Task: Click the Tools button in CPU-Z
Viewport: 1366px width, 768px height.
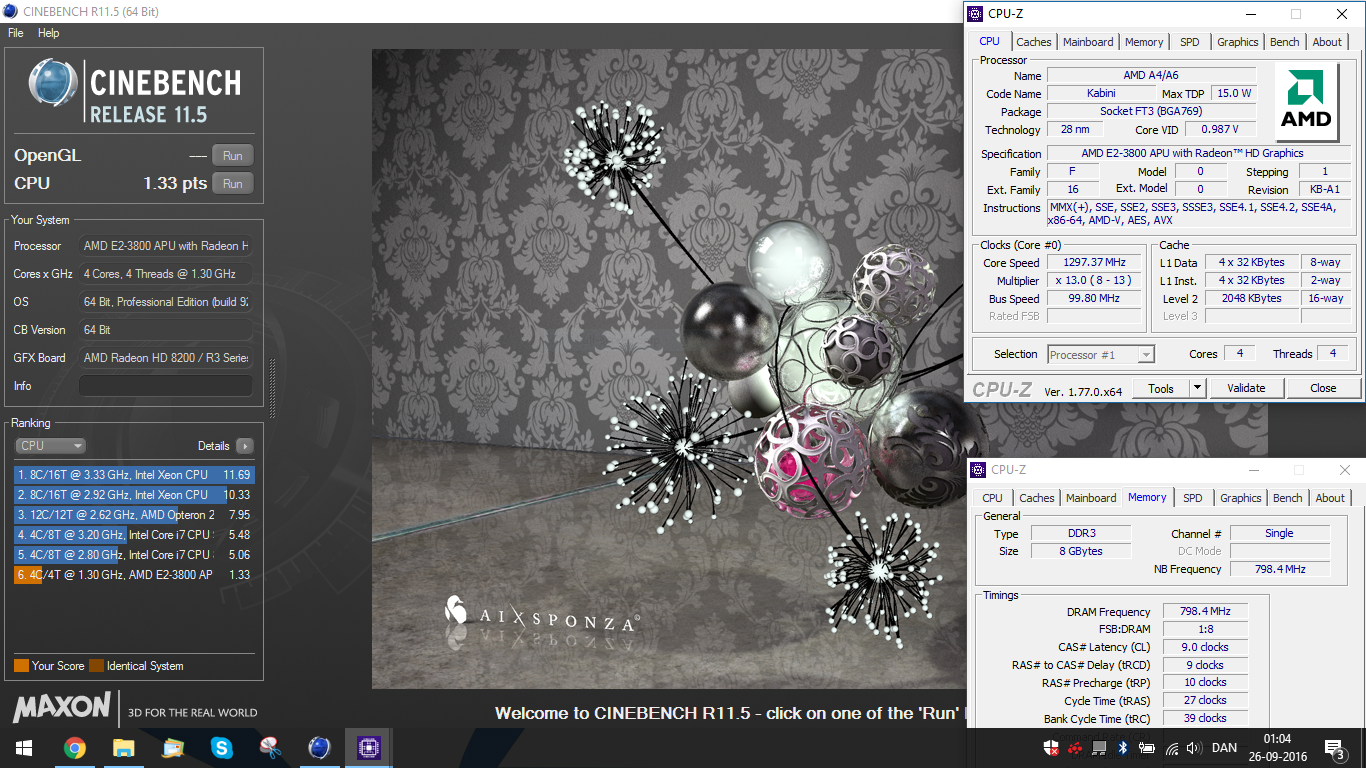Action: (x=1161, y=388)
